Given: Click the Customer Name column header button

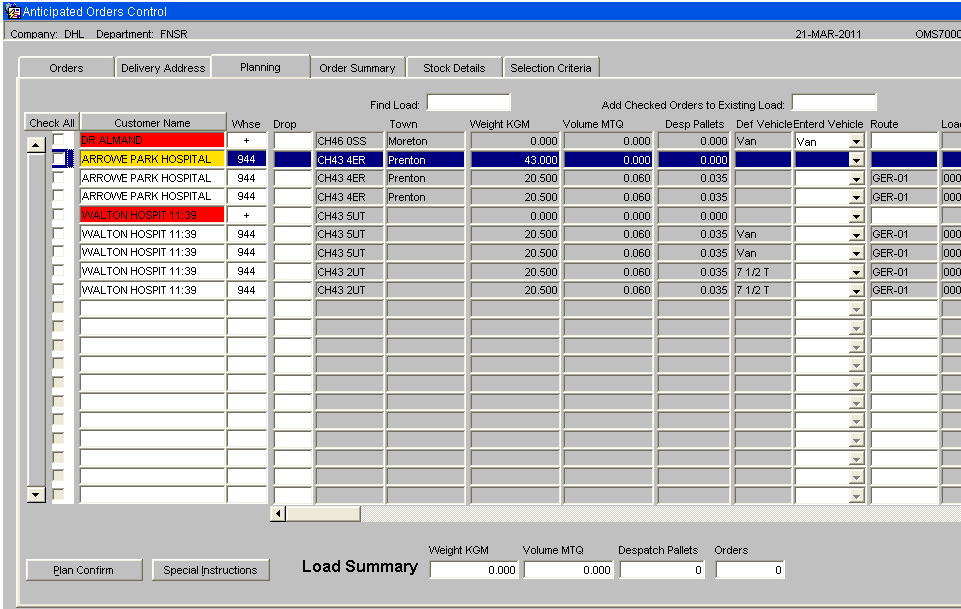Looking at the screenshot, I should (x=153, y=123).
